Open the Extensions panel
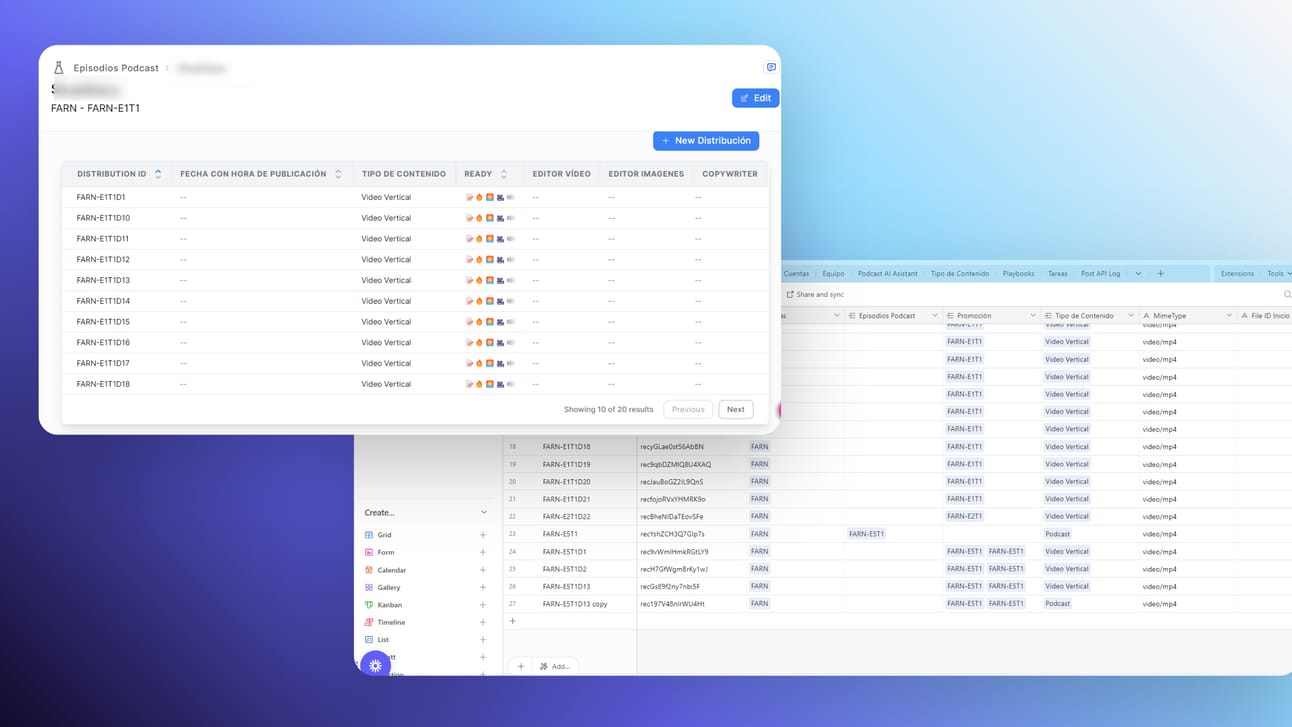Screen dimensions: 1292x727 click(x=1237, y=273)
